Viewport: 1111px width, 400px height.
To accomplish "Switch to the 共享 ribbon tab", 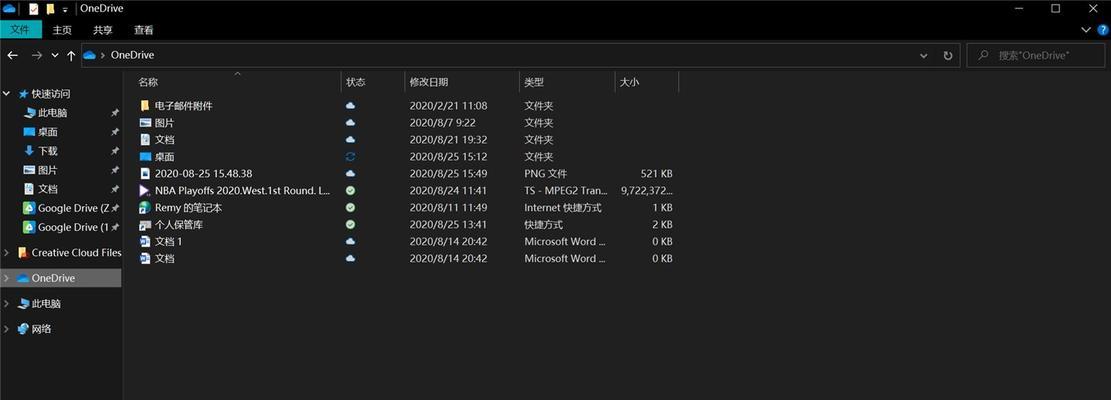I will [x=103, y=30].
